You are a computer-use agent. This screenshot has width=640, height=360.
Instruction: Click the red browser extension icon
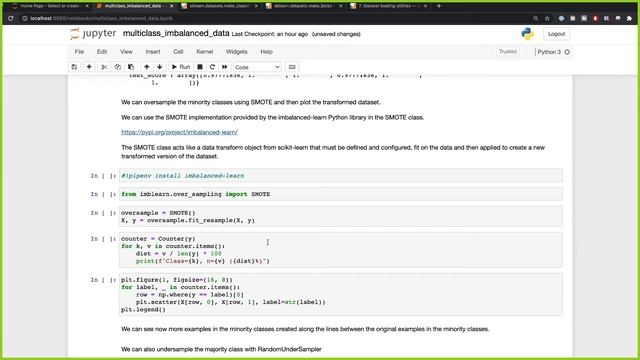595,18
